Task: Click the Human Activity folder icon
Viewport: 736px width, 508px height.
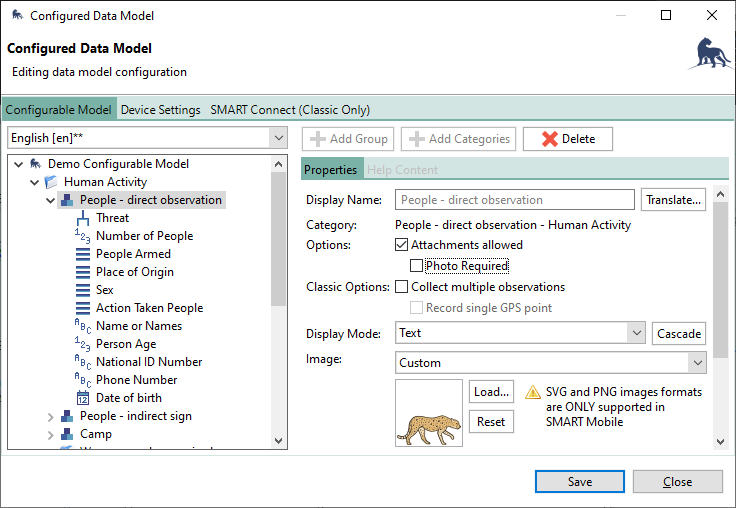Action: click(x=51, y=182)
